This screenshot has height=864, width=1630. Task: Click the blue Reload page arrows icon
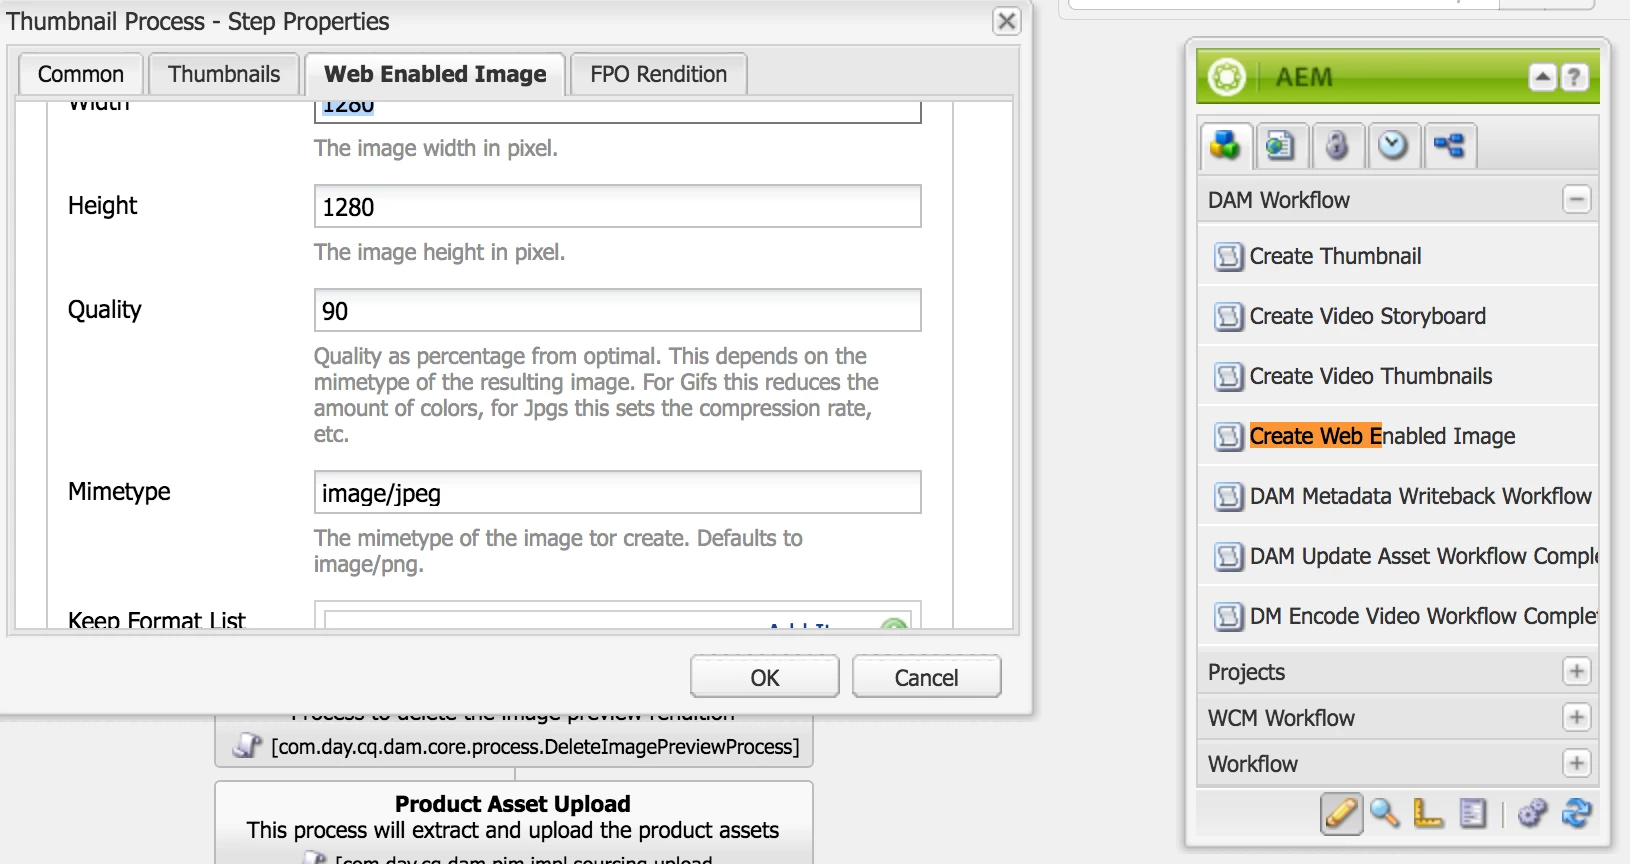[1577, 814]
